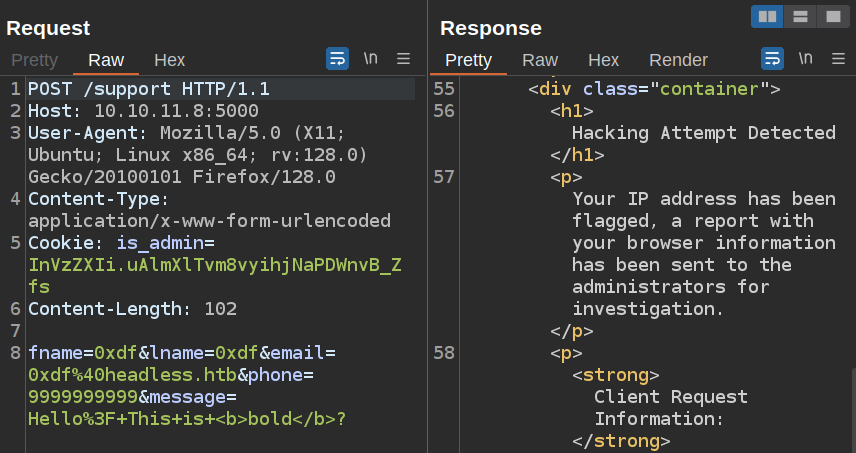This screenshot has height=453, width=856.
Task: Select the Raw tab in Request panel
Action: click(106, 60)
